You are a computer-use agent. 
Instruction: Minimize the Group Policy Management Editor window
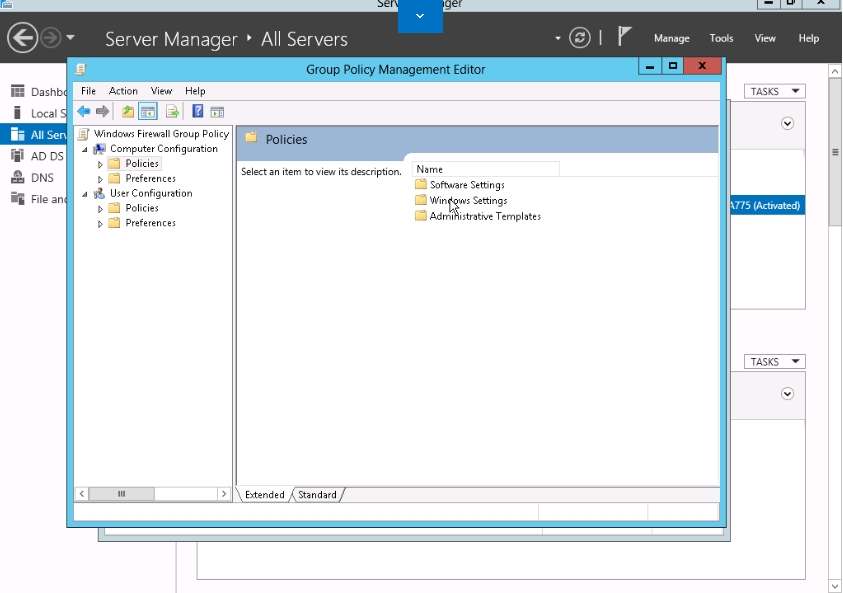(x=649, y=66)
